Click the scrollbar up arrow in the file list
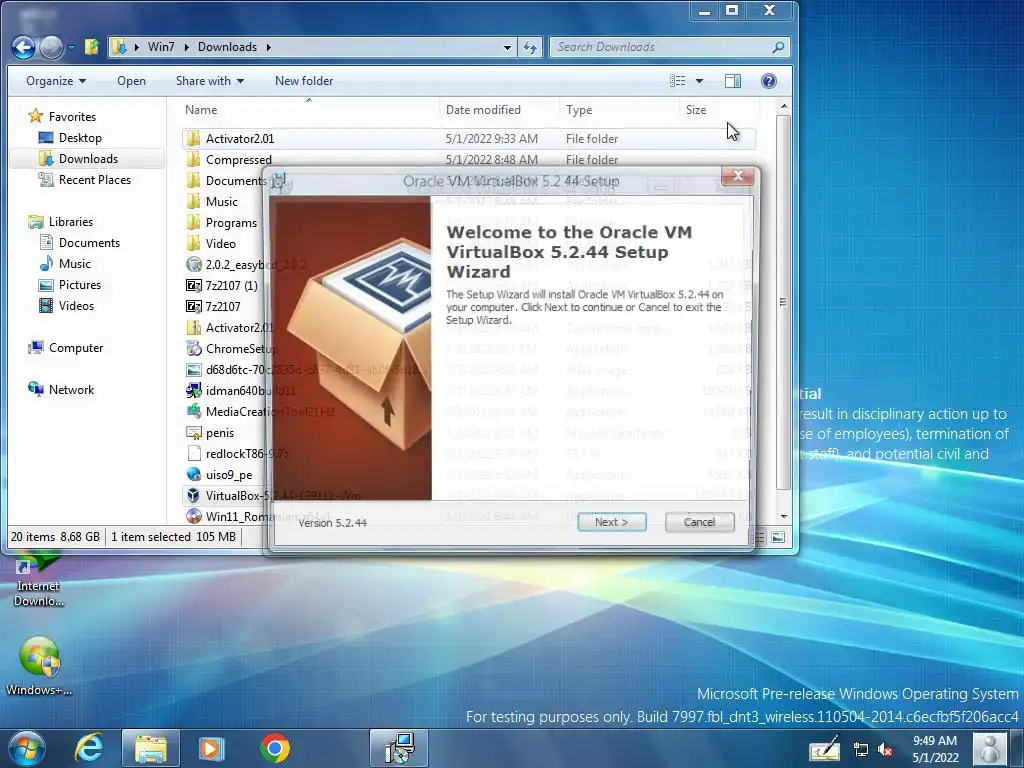The image size is (1024, 768). click(784, 106)
